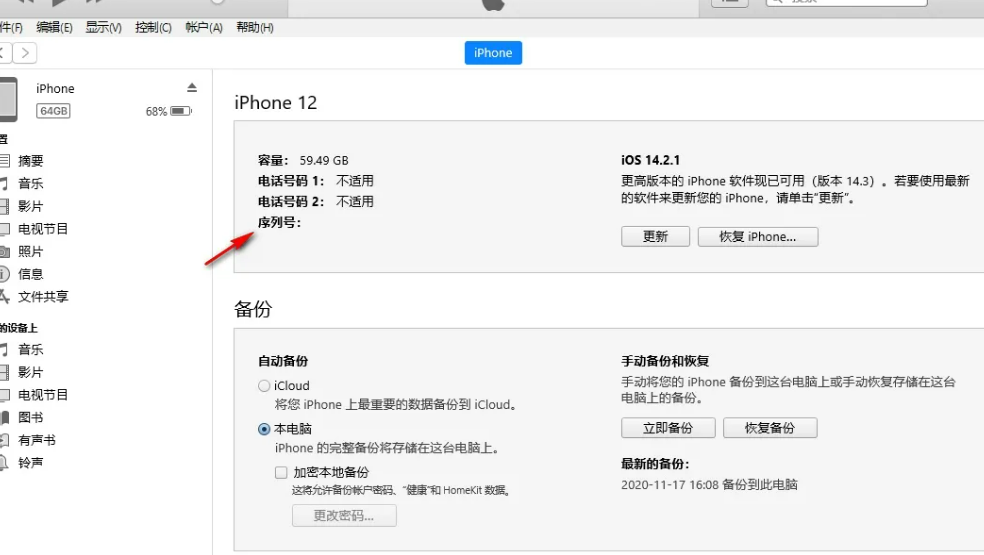
Task: Open 铃声 in the sidebar
Action: point(31,462)
